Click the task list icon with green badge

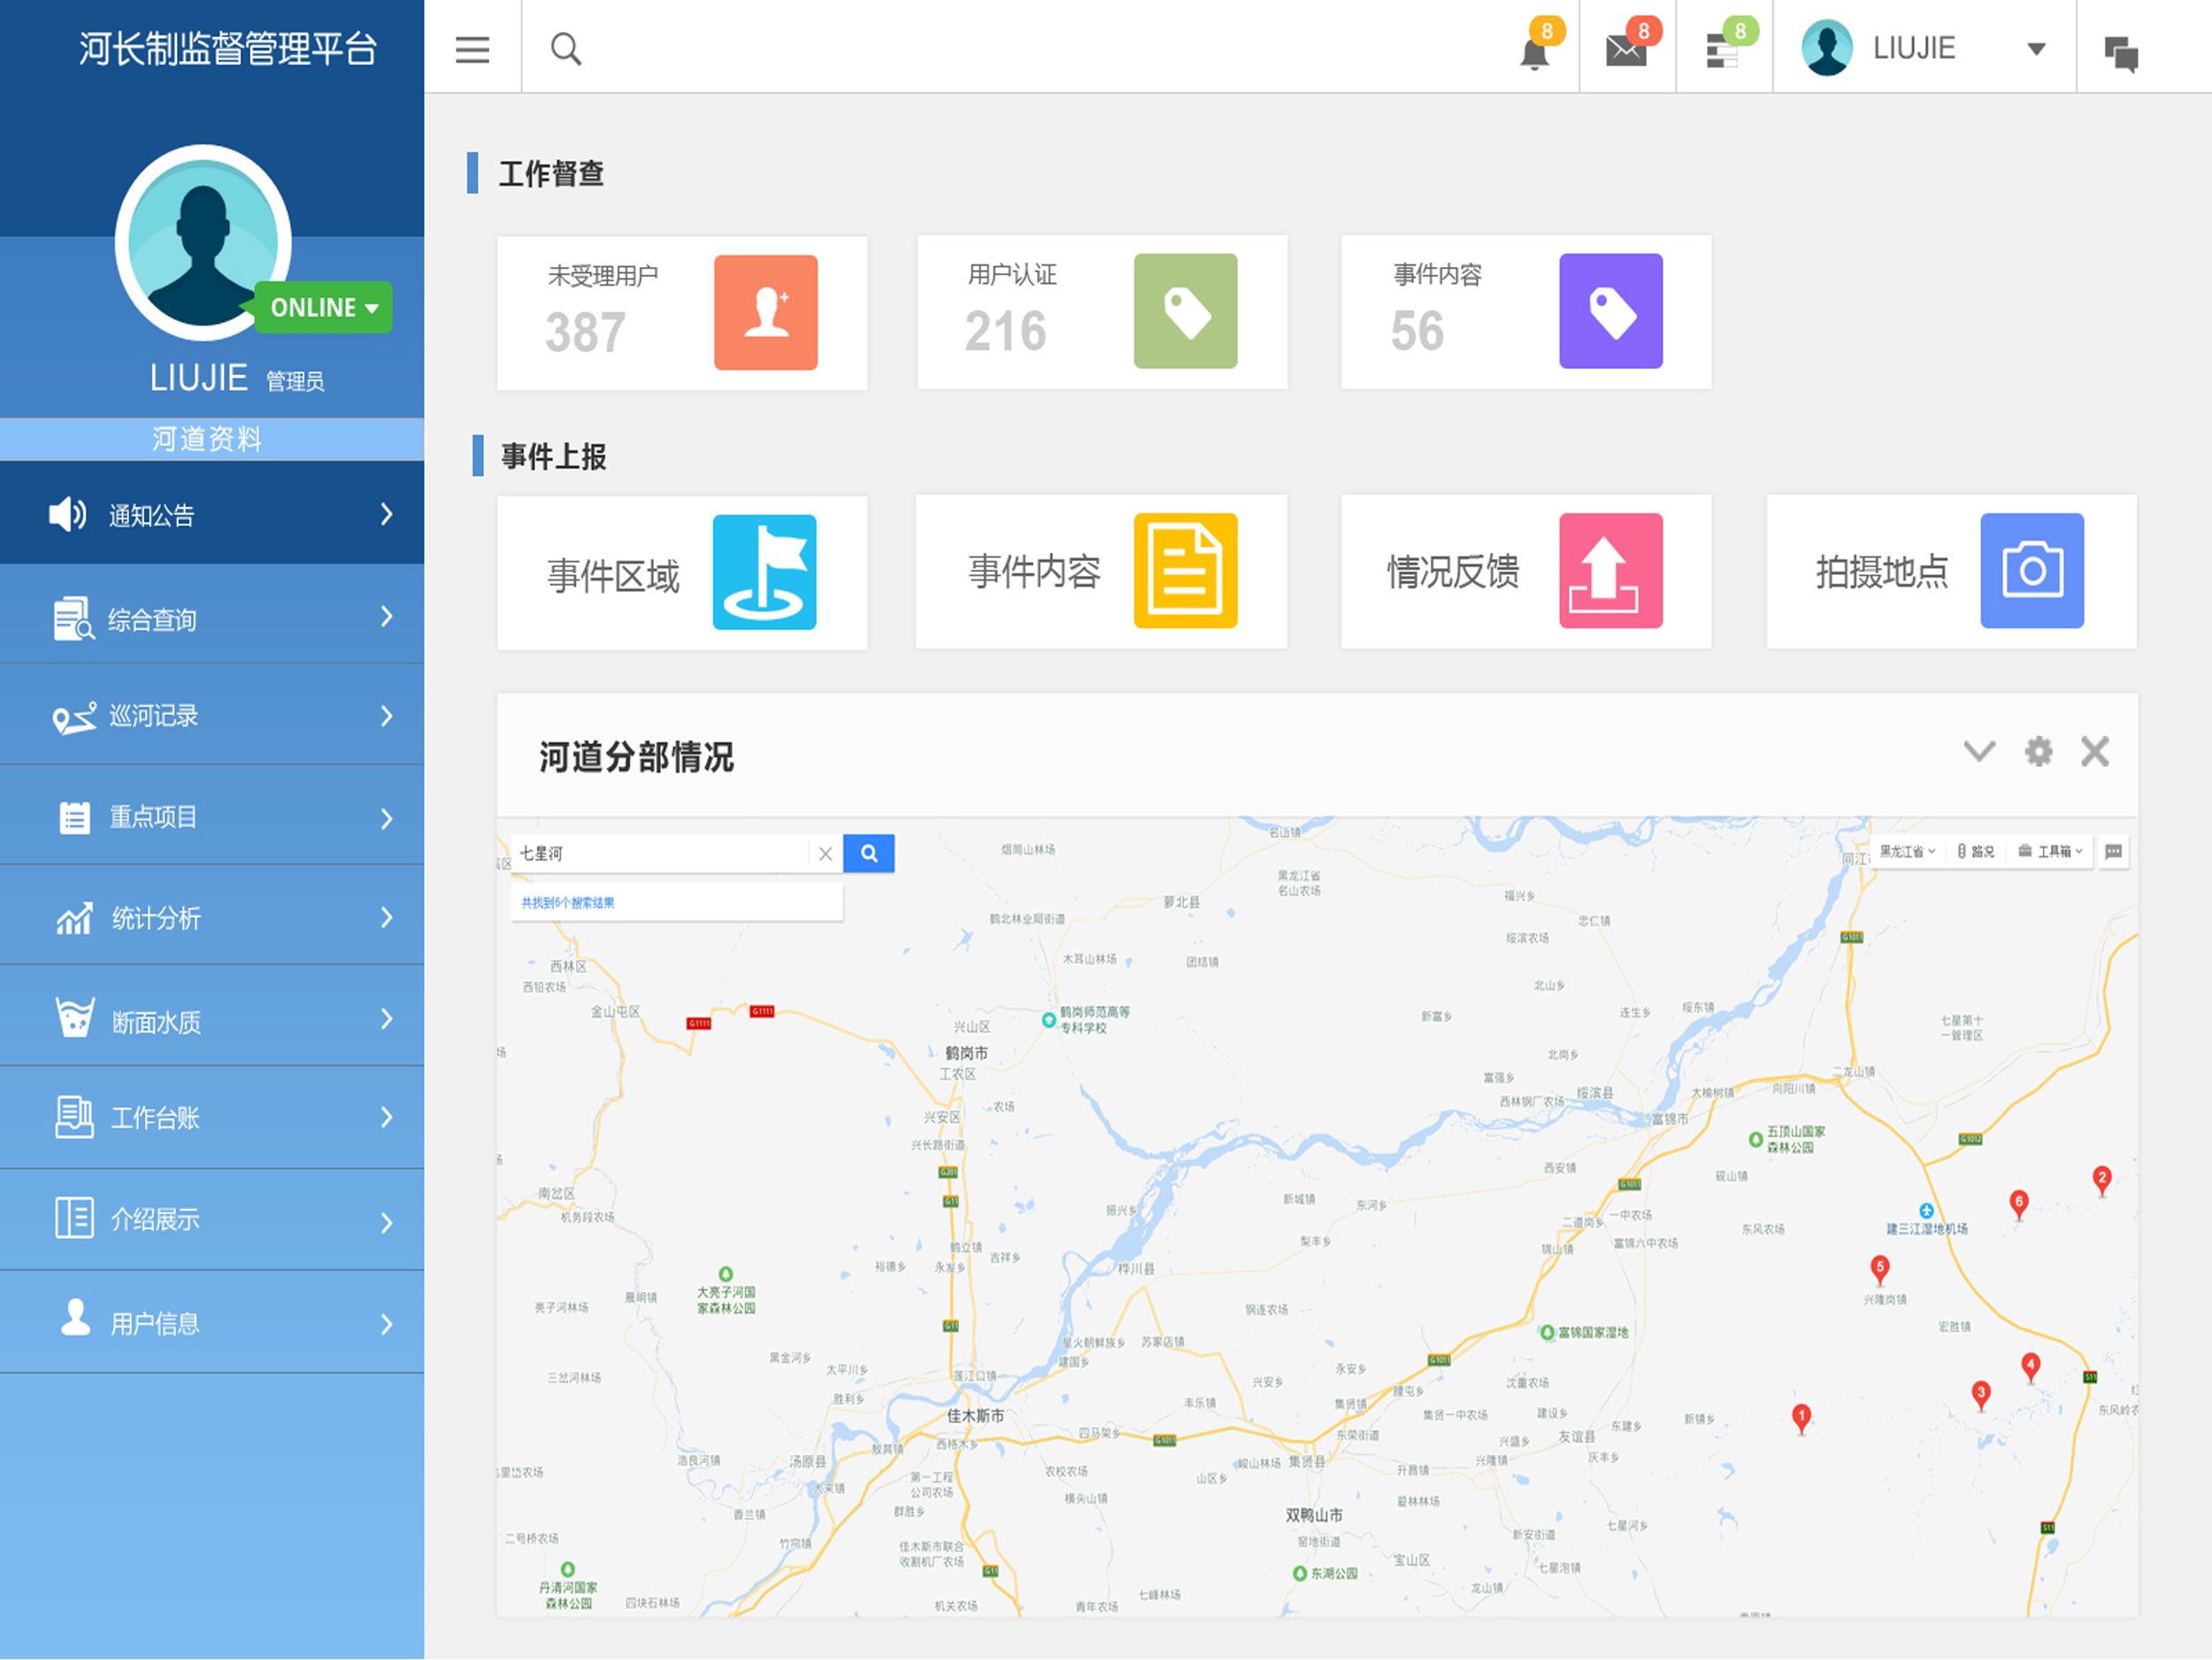coord(1722,51)
